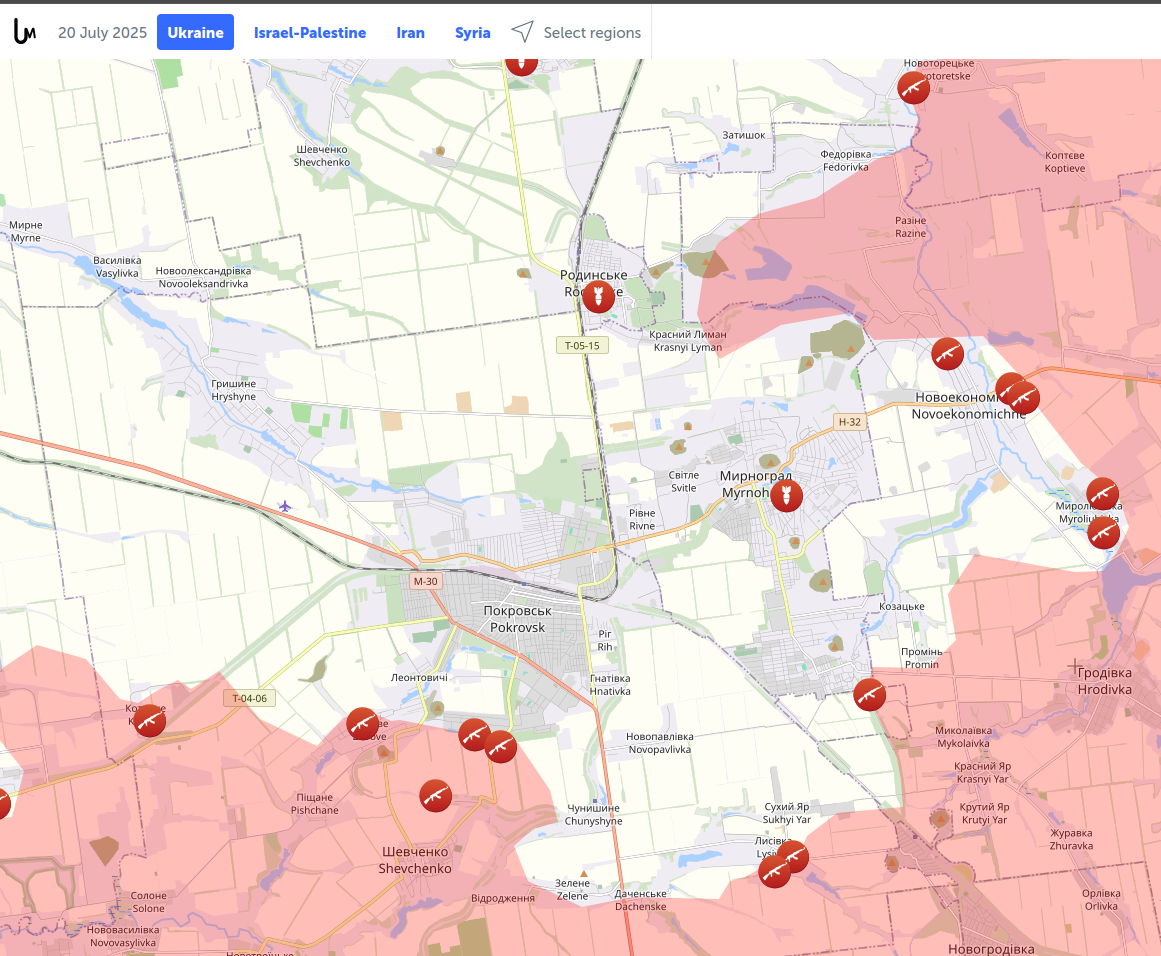1161x956 pixels.
Task: Switch to the Syria tab
Action: (x=472, y=33)
